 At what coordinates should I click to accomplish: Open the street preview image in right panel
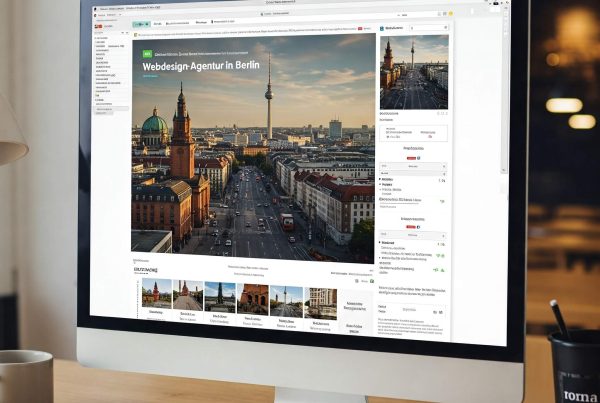(x=414, y=72)
